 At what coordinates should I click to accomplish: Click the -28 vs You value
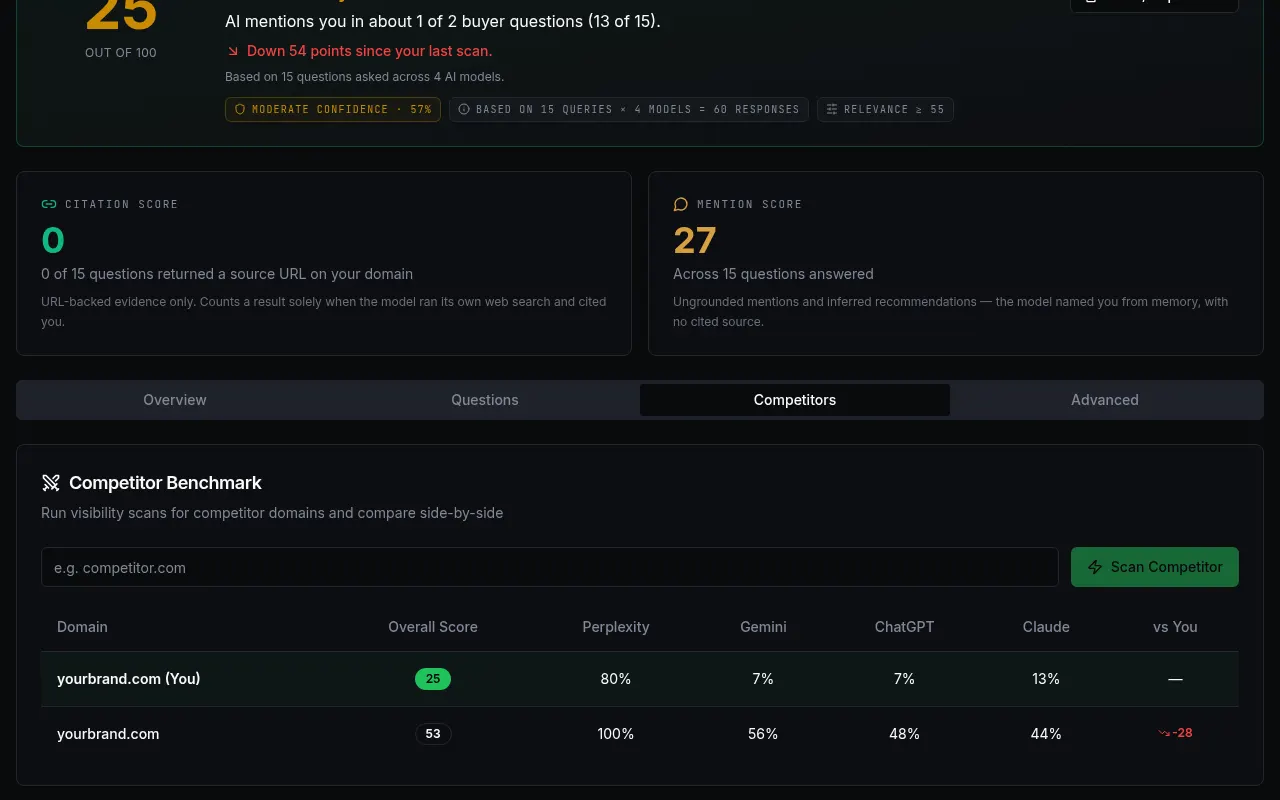coord(1182,733)
